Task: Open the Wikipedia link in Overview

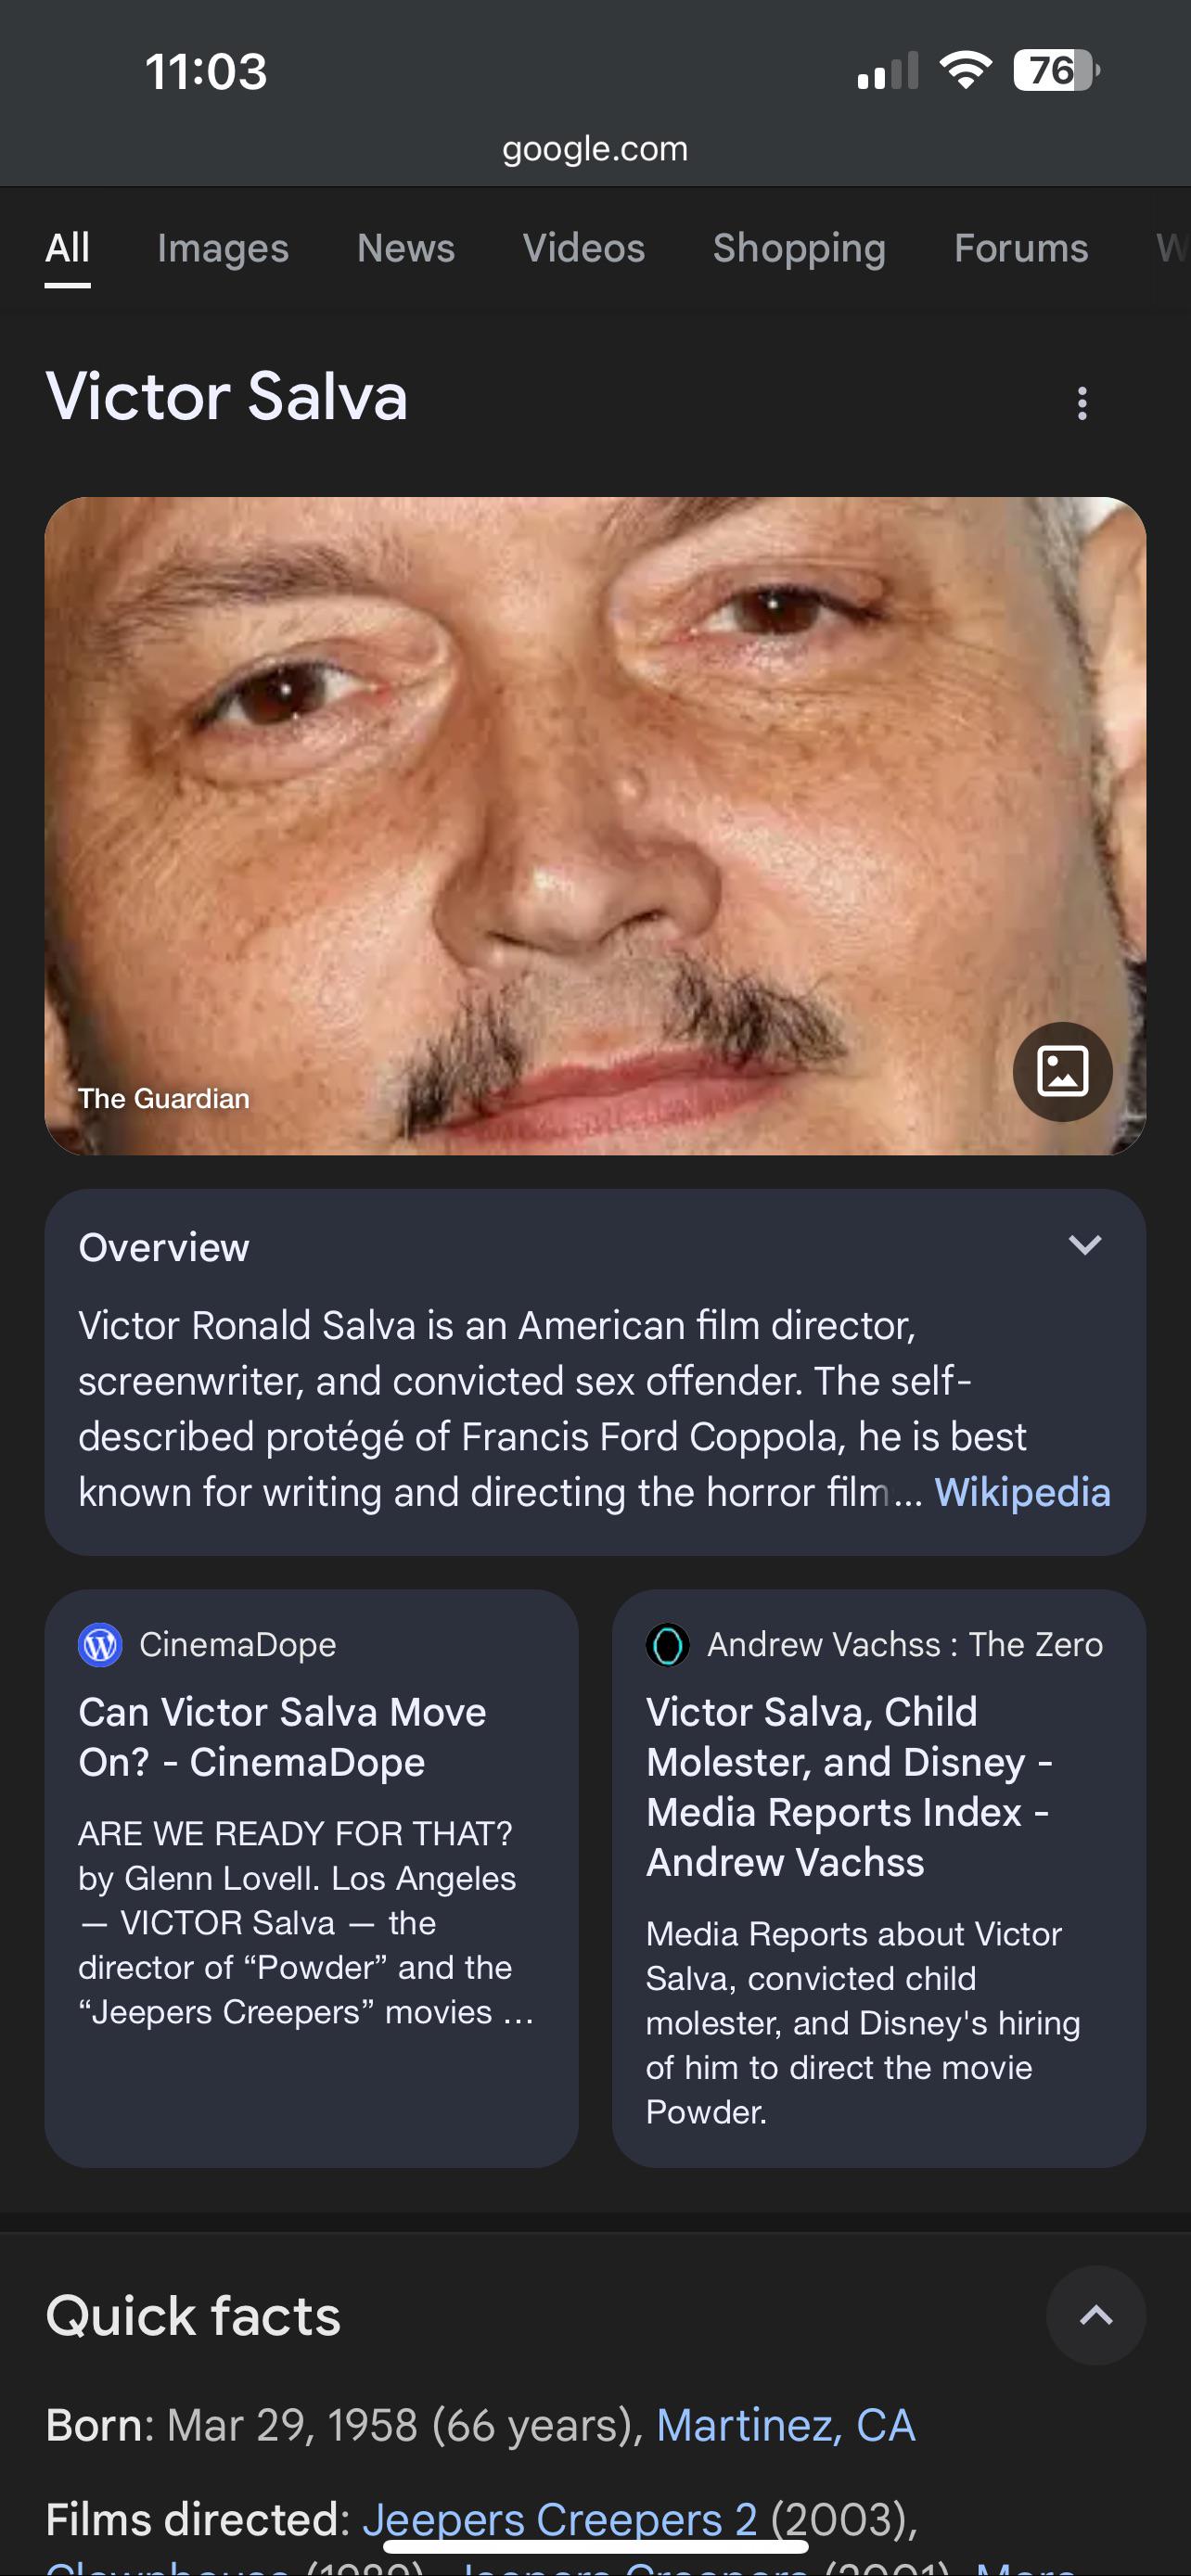Action: 1022,1492
